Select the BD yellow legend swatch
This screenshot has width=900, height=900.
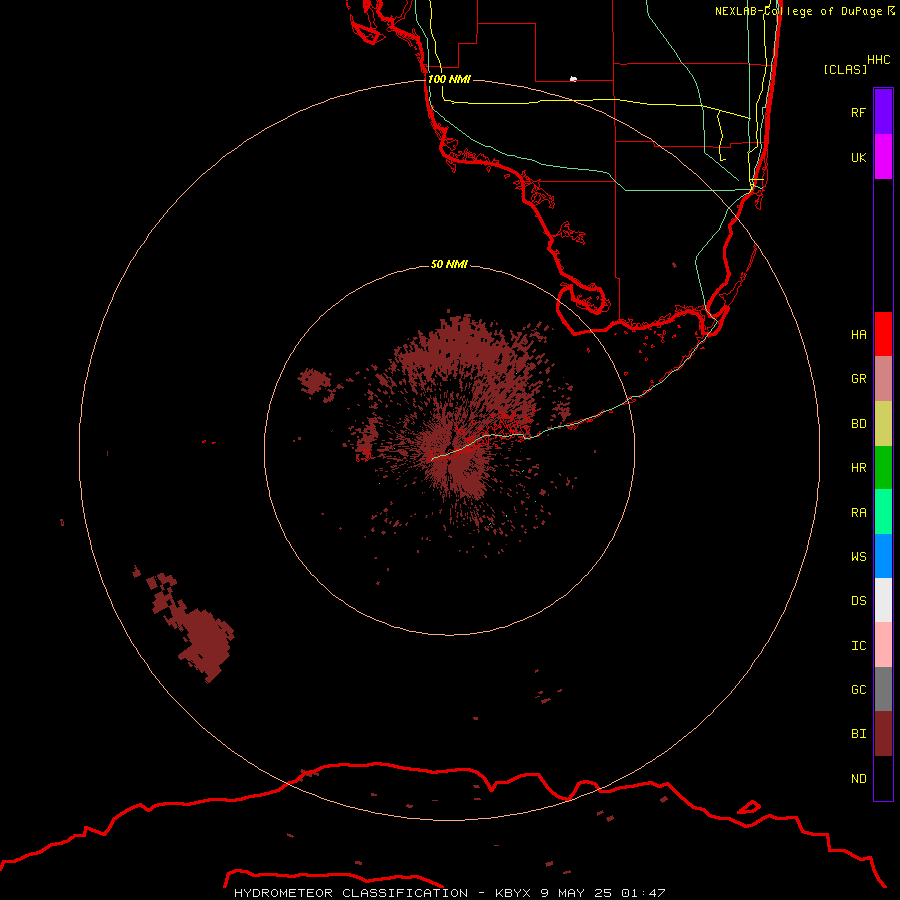tap(883, 424)
